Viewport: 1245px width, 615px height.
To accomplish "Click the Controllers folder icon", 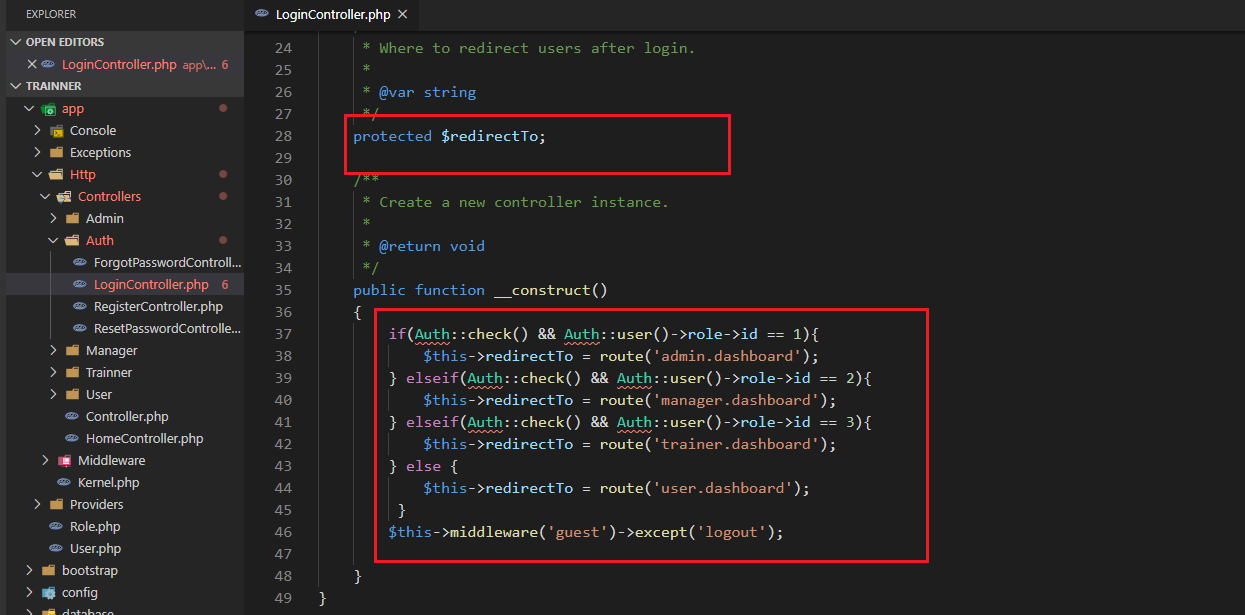I will (65, 197).
